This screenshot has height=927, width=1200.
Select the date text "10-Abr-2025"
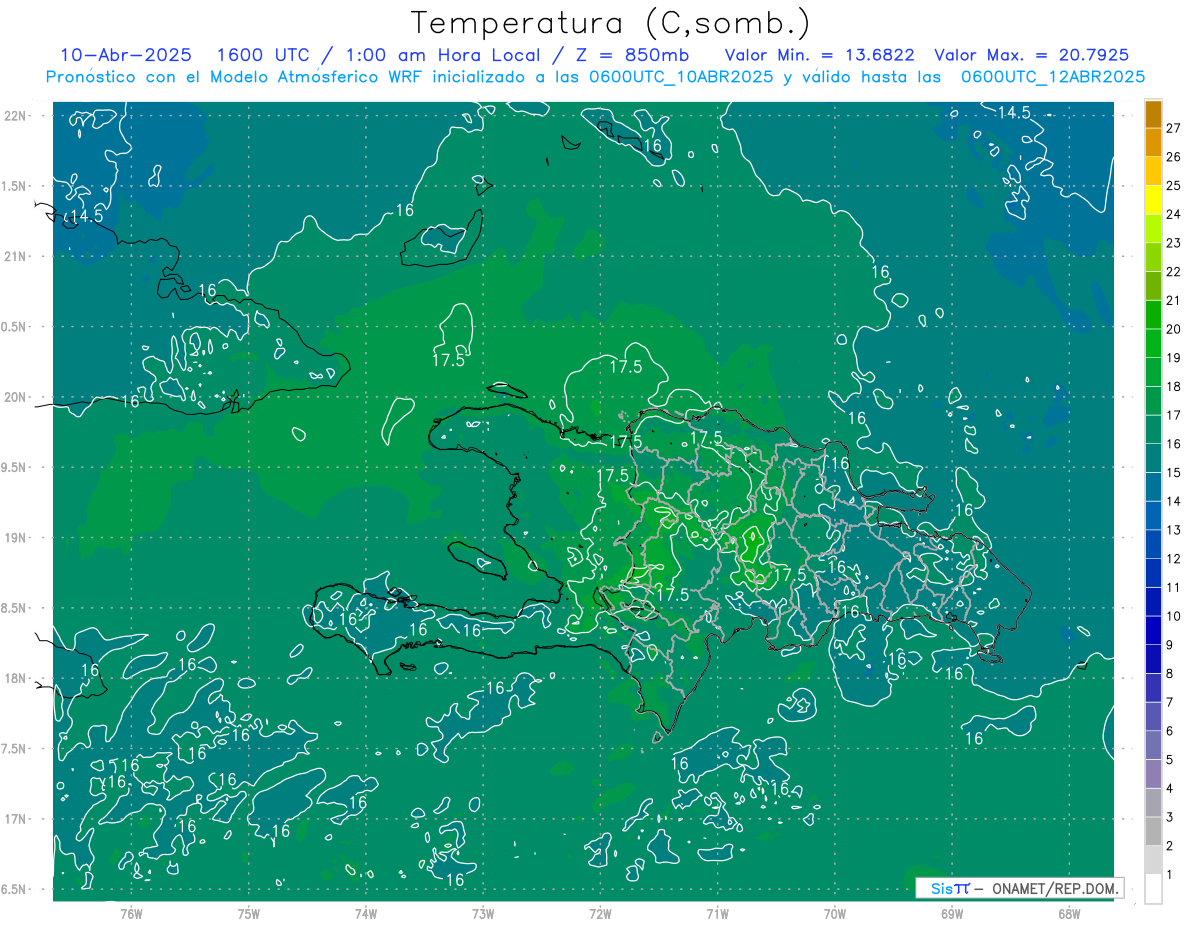(x=127, y=55)
